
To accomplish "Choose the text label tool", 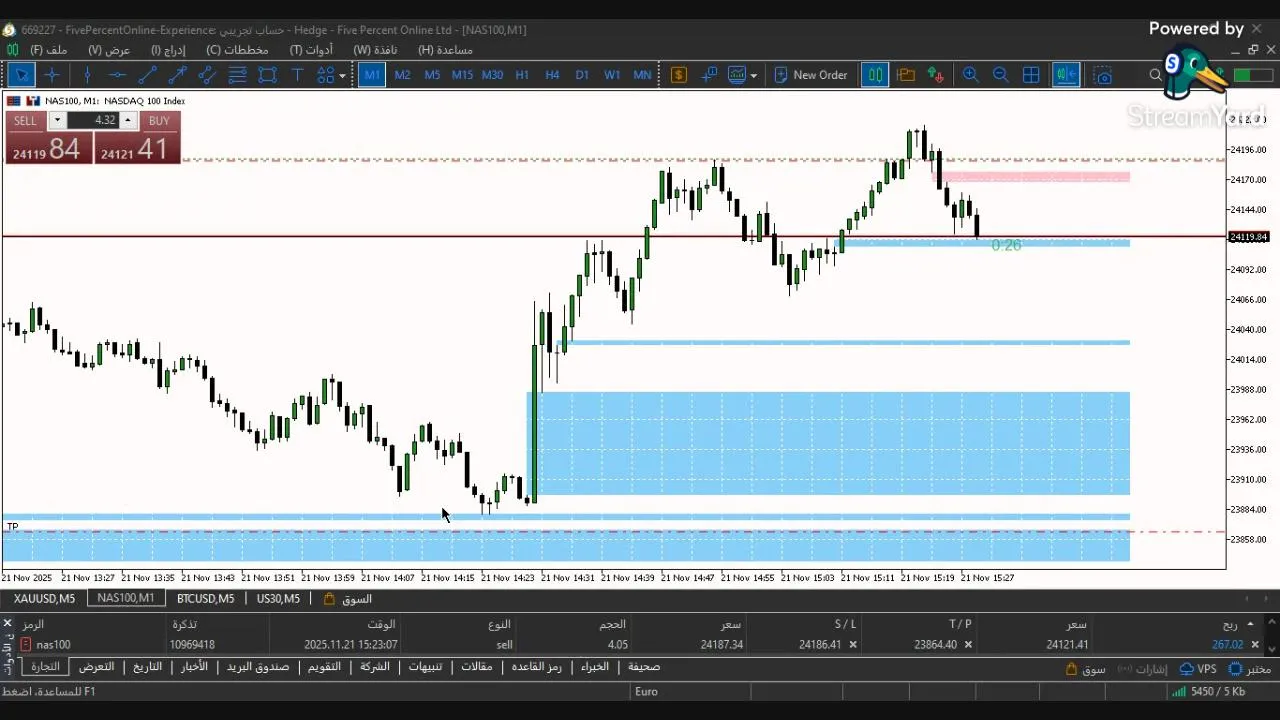I will click(x=297, y=75).
